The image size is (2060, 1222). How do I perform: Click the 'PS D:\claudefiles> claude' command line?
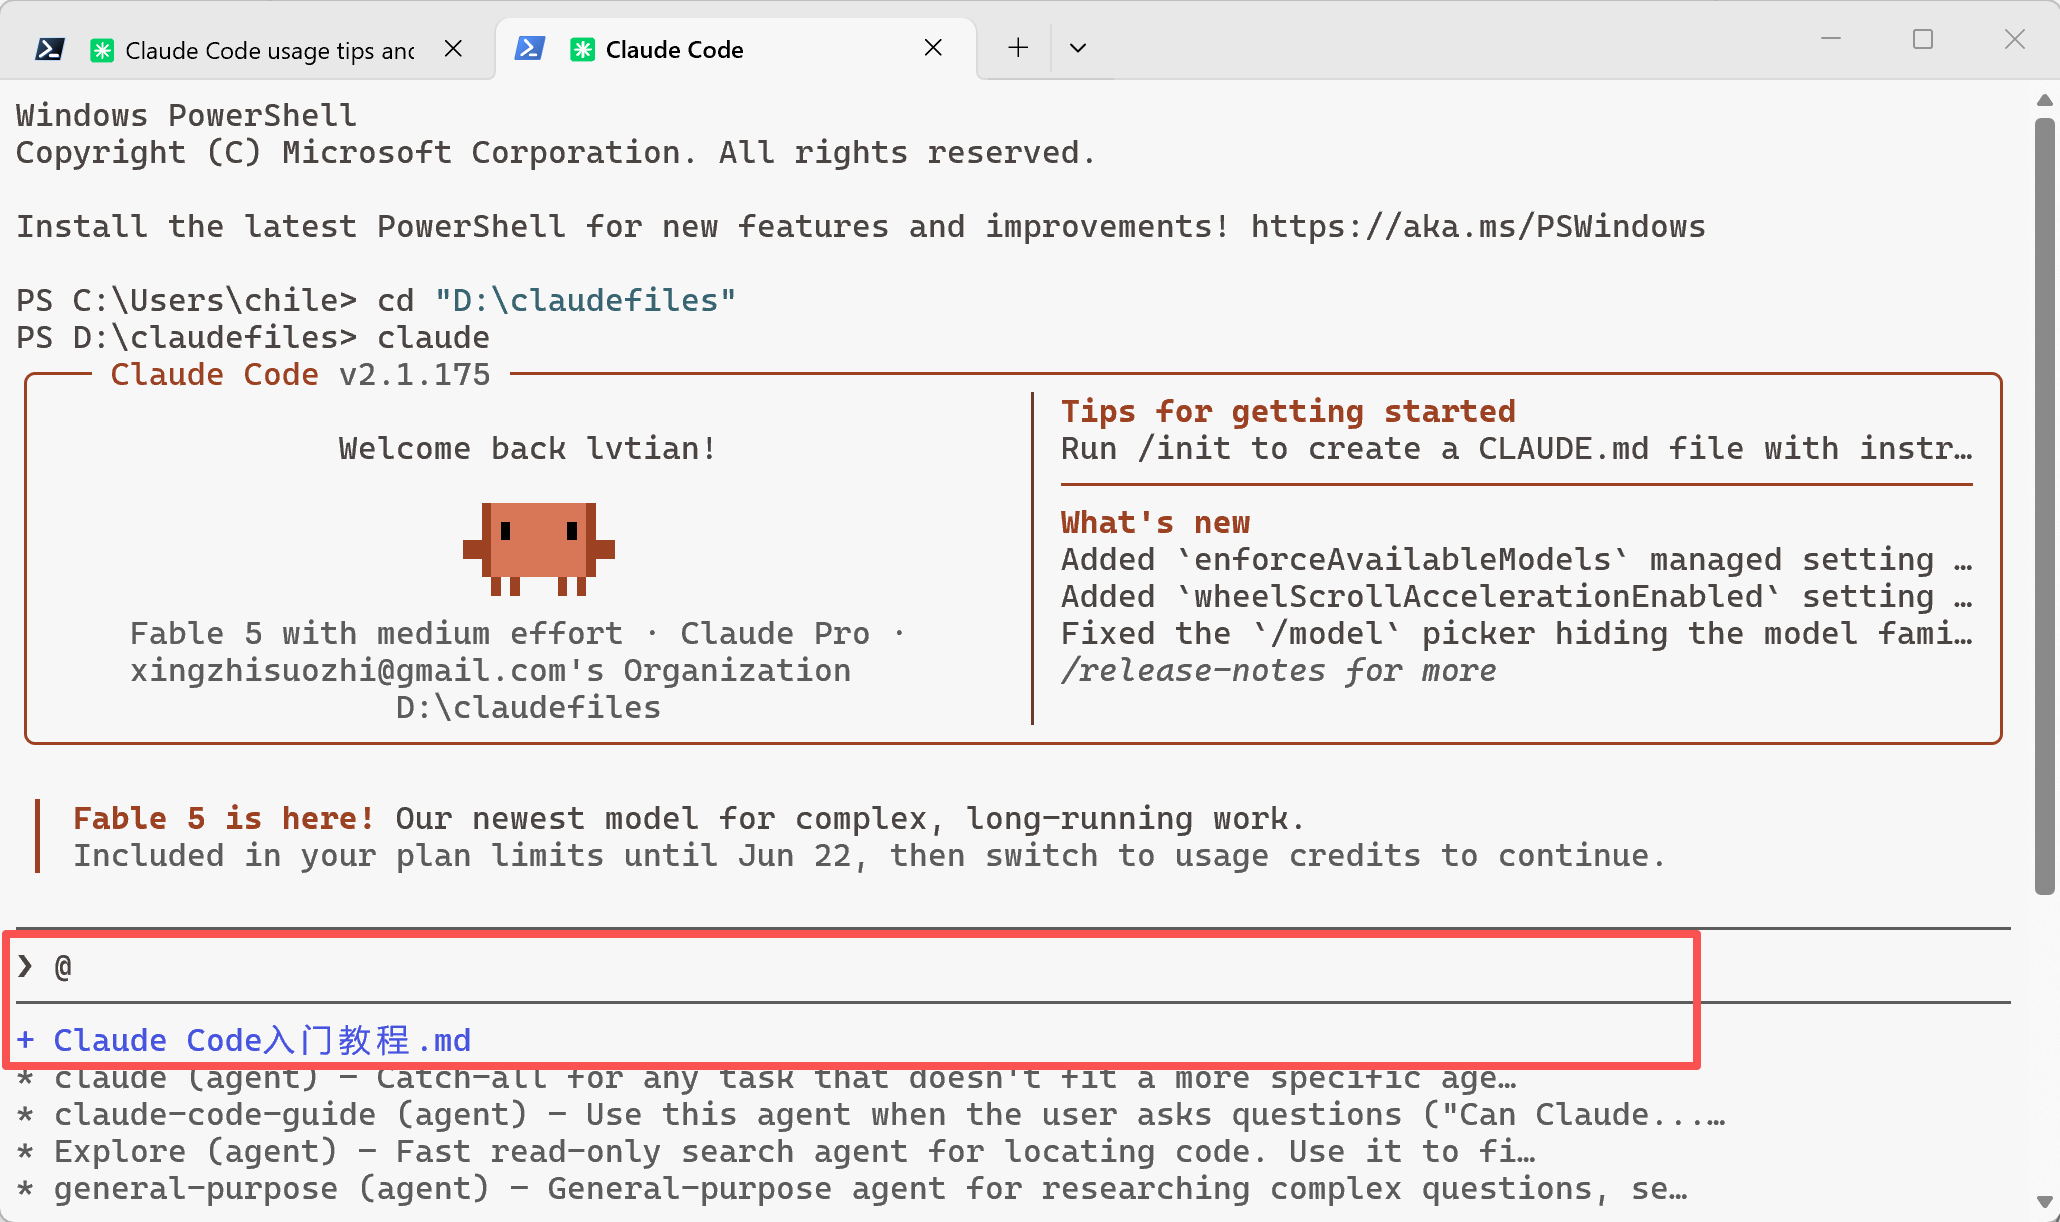click(x=253, y=338)
